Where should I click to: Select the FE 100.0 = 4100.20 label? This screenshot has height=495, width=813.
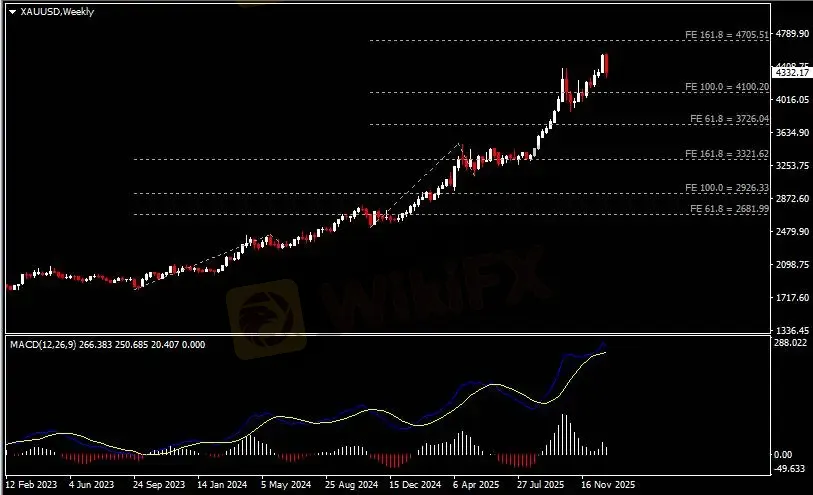point(726,87)
